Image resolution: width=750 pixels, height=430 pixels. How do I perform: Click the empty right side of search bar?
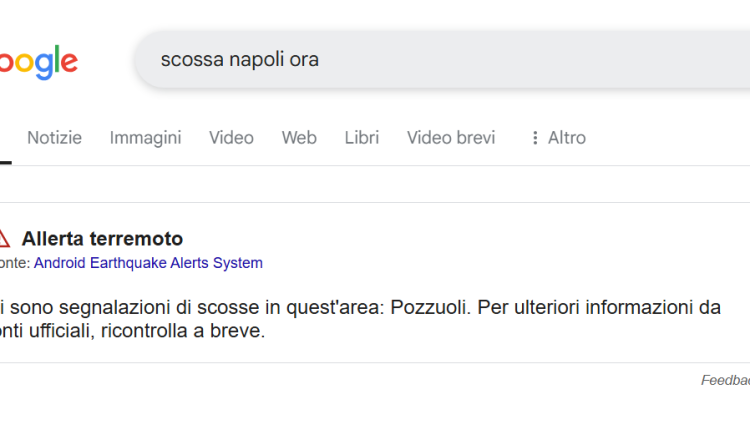tap(600, 60)
